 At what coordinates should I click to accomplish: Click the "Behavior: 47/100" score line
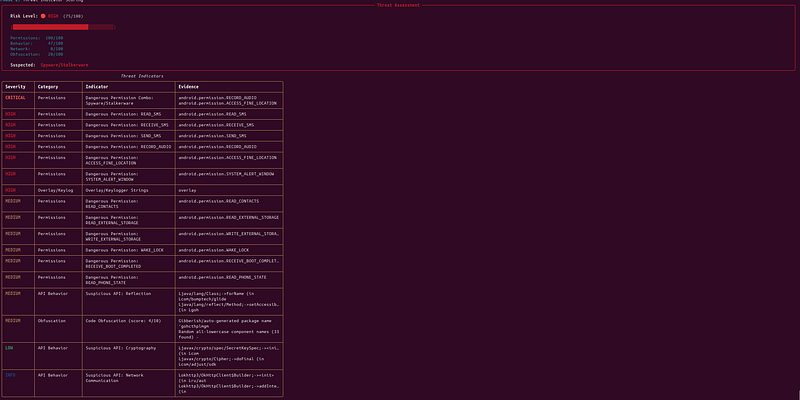point(37,43)
